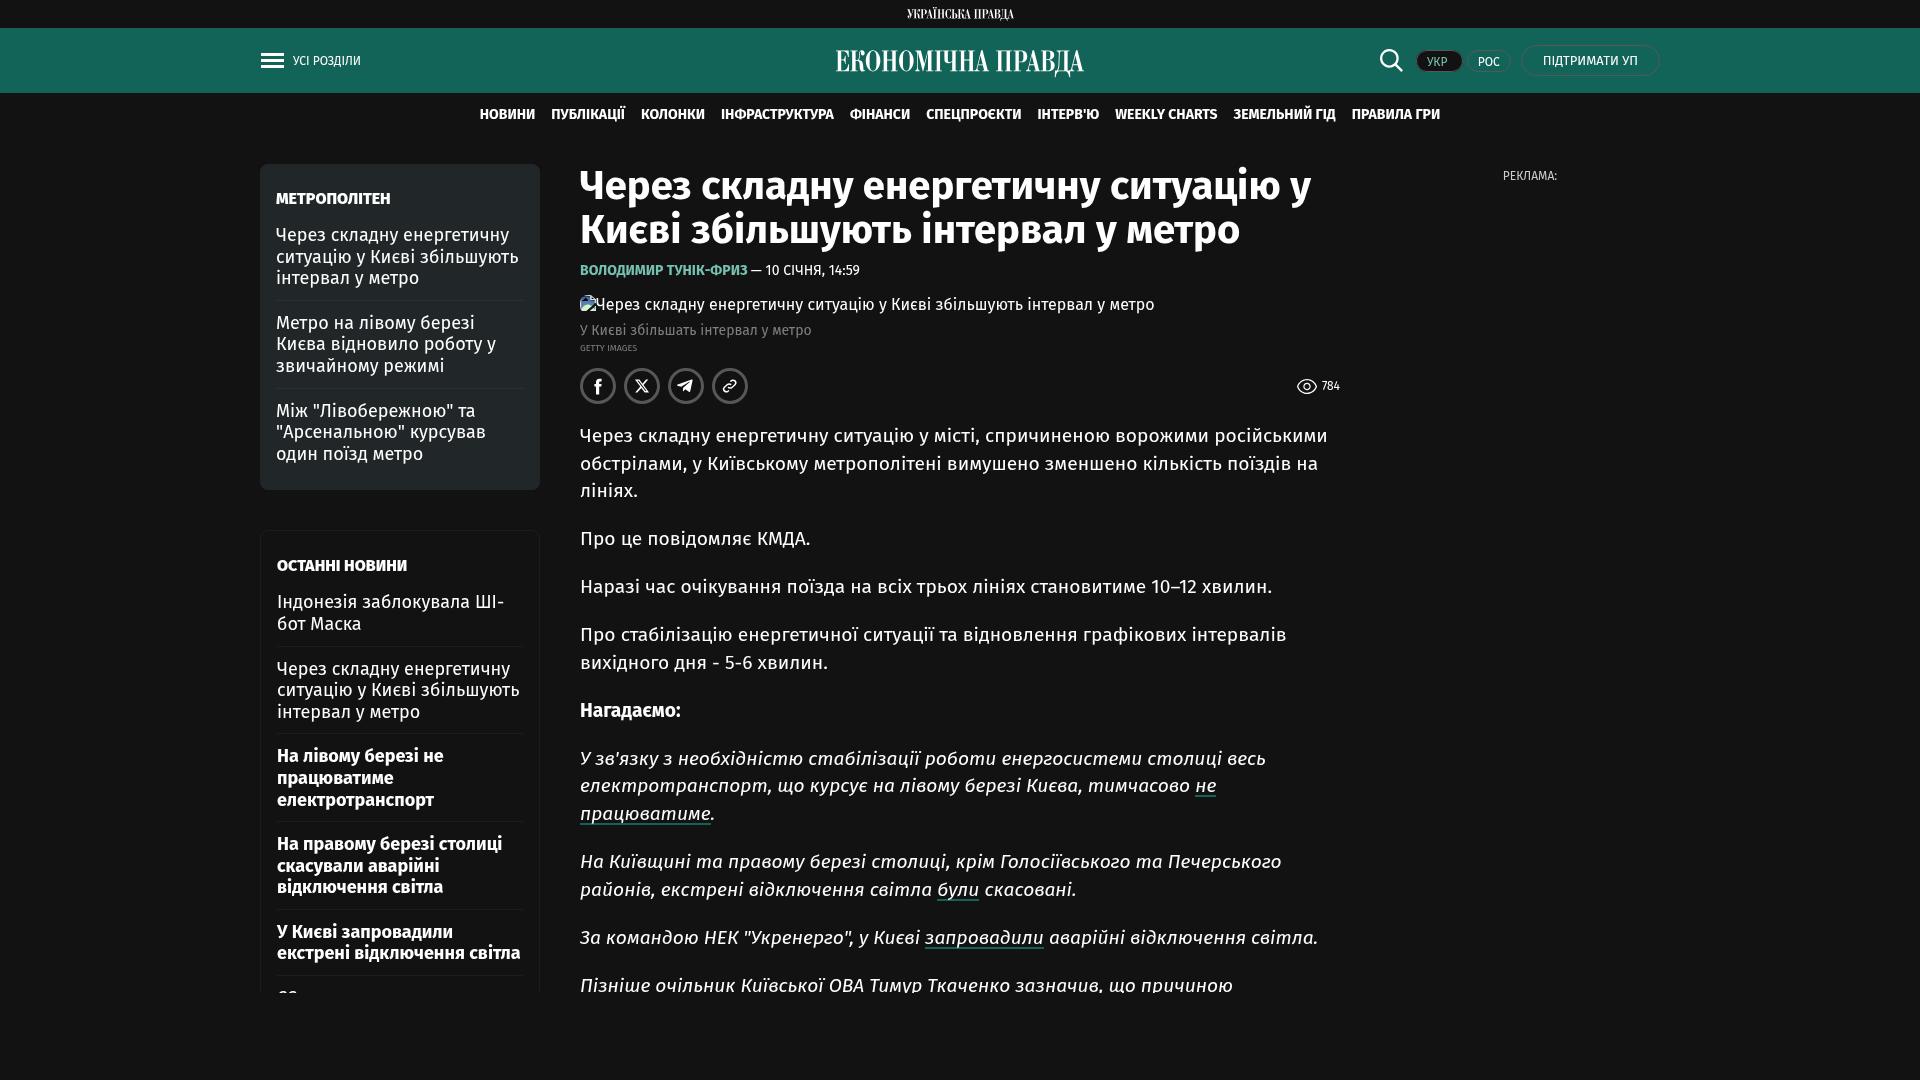Open author Володимир Тунік-Фриз page
Screen dimensions: 1920x1080
pos(663,271)
